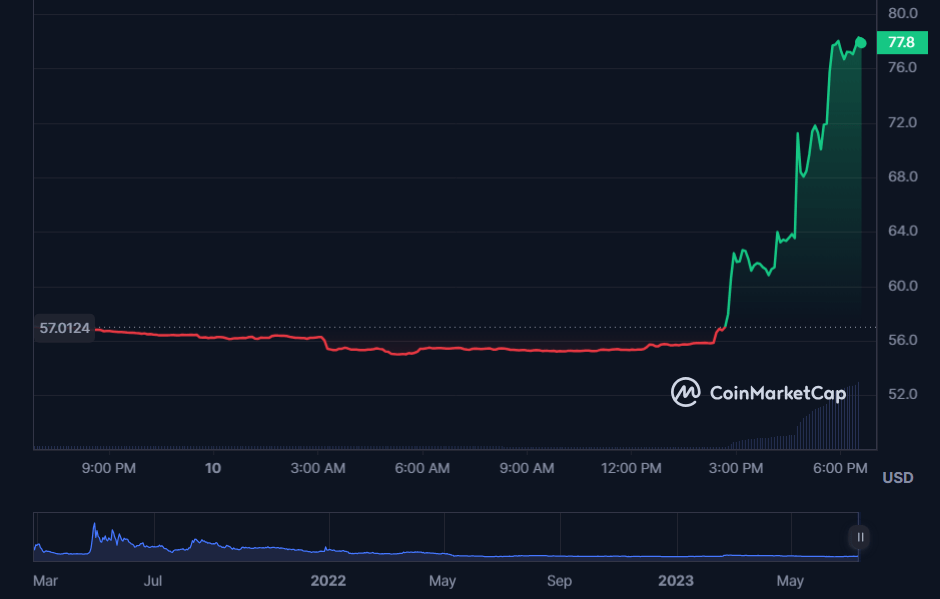The width and height of the screenshot is (940, 599).
Task: Click the Jul label on the overview timeline
Action: pyautogui.click(x=153, y=581)
